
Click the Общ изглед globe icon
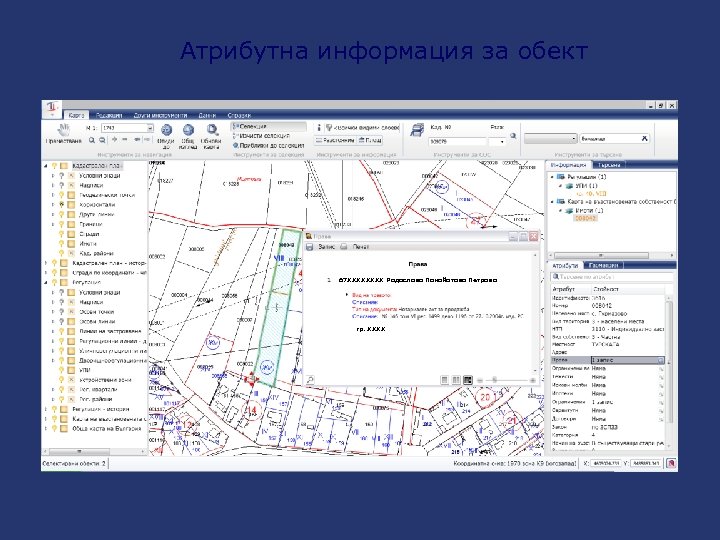[x=188, y=130]
